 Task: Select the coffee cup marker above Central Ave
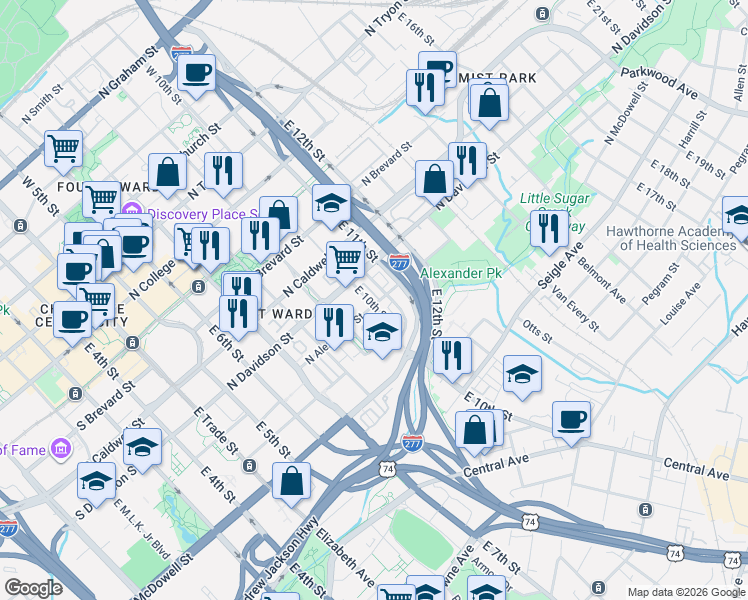click(x=571, y=422)
